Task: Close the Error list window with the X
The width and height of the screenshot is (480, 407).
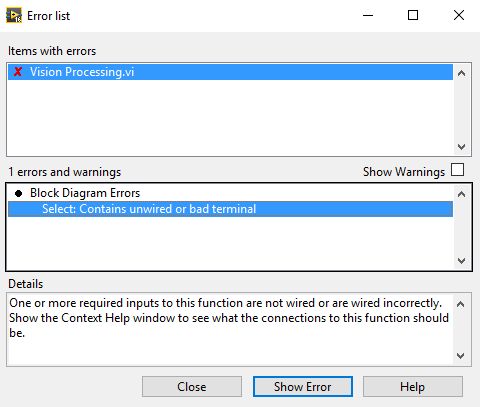Action: (x=459, y=15)
